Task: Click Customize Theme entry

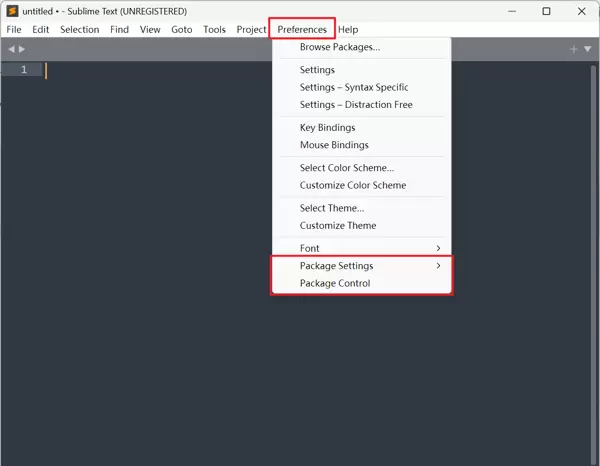Action: point(338,225)
